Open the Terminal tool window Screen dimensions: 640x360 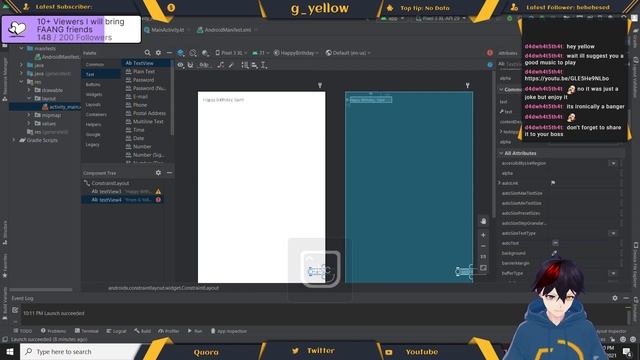click(x=87, y=331)
